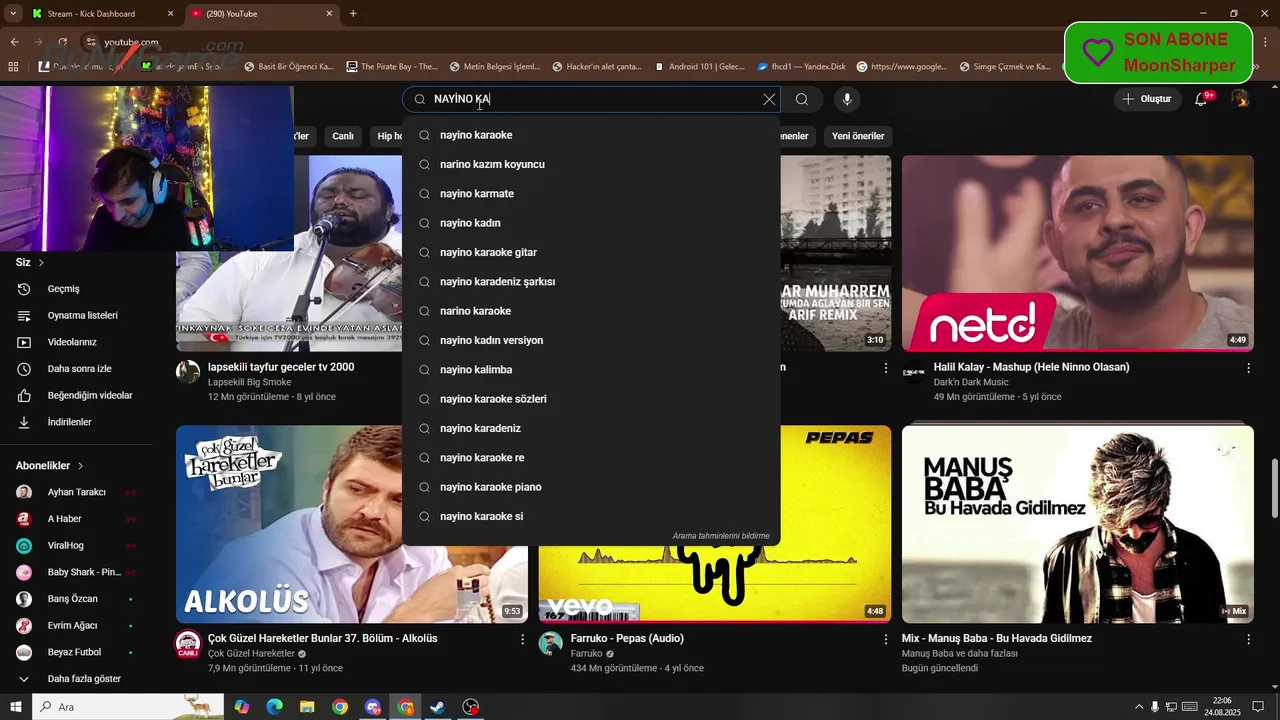Viewport: 1280px width, 720px height.
Task: Select suggestion 'nayino kadın'
Action: click(591, 223)
